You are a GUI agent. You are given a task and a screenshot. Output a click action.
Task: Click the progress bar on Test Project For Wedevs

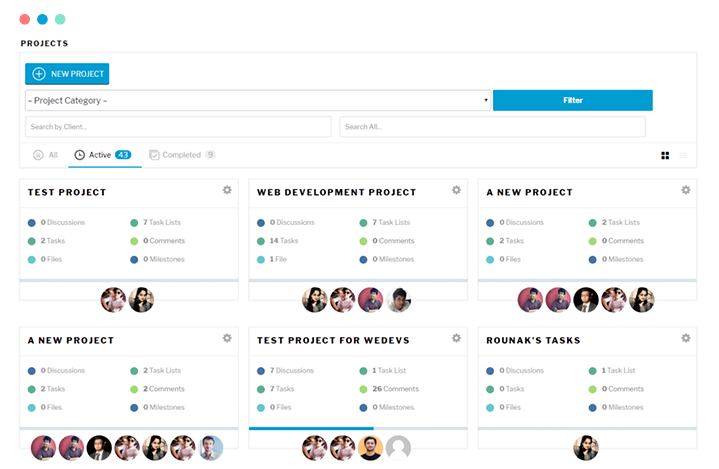pyautogui.click(x=358, y=429)
